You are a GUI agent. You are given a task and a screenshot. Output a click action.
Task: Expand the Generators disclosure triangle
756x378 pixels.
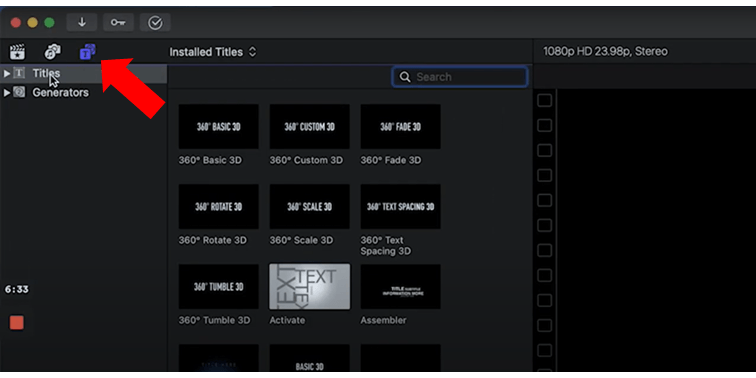pos(6,92)
